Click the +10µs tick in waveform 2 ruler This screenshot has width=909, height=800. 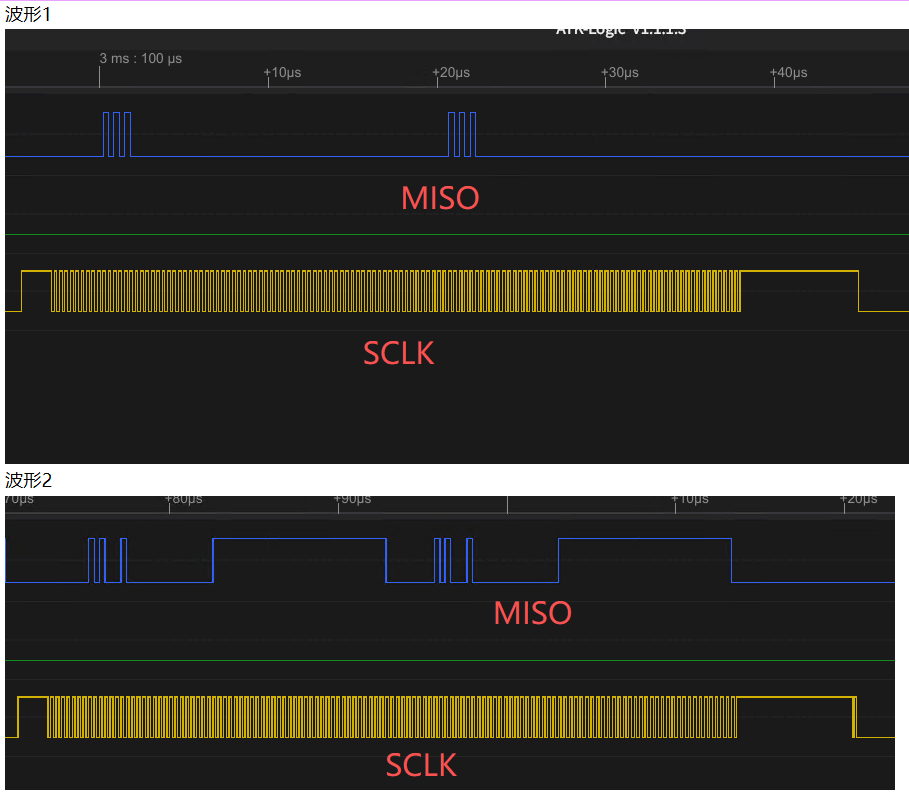(x=689, y=499)
